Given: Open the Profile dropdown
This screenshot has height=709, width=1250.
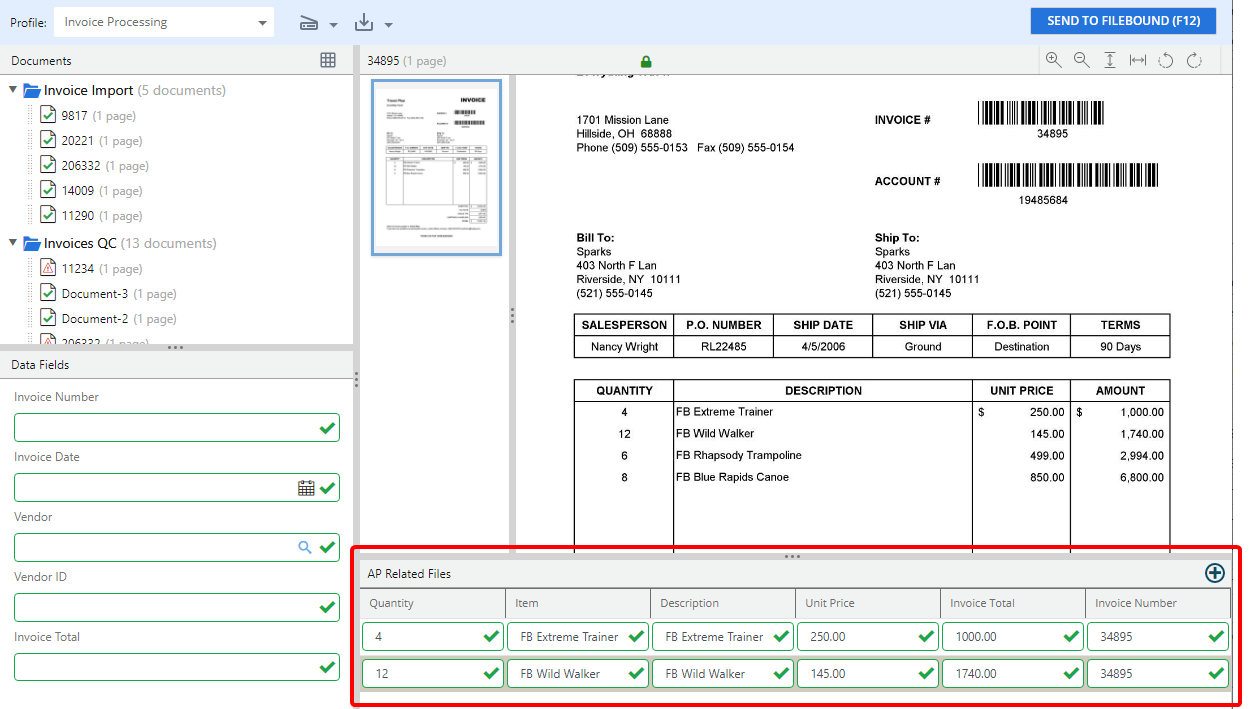Looking at the screenshot, I should click(x=263, y=23).
